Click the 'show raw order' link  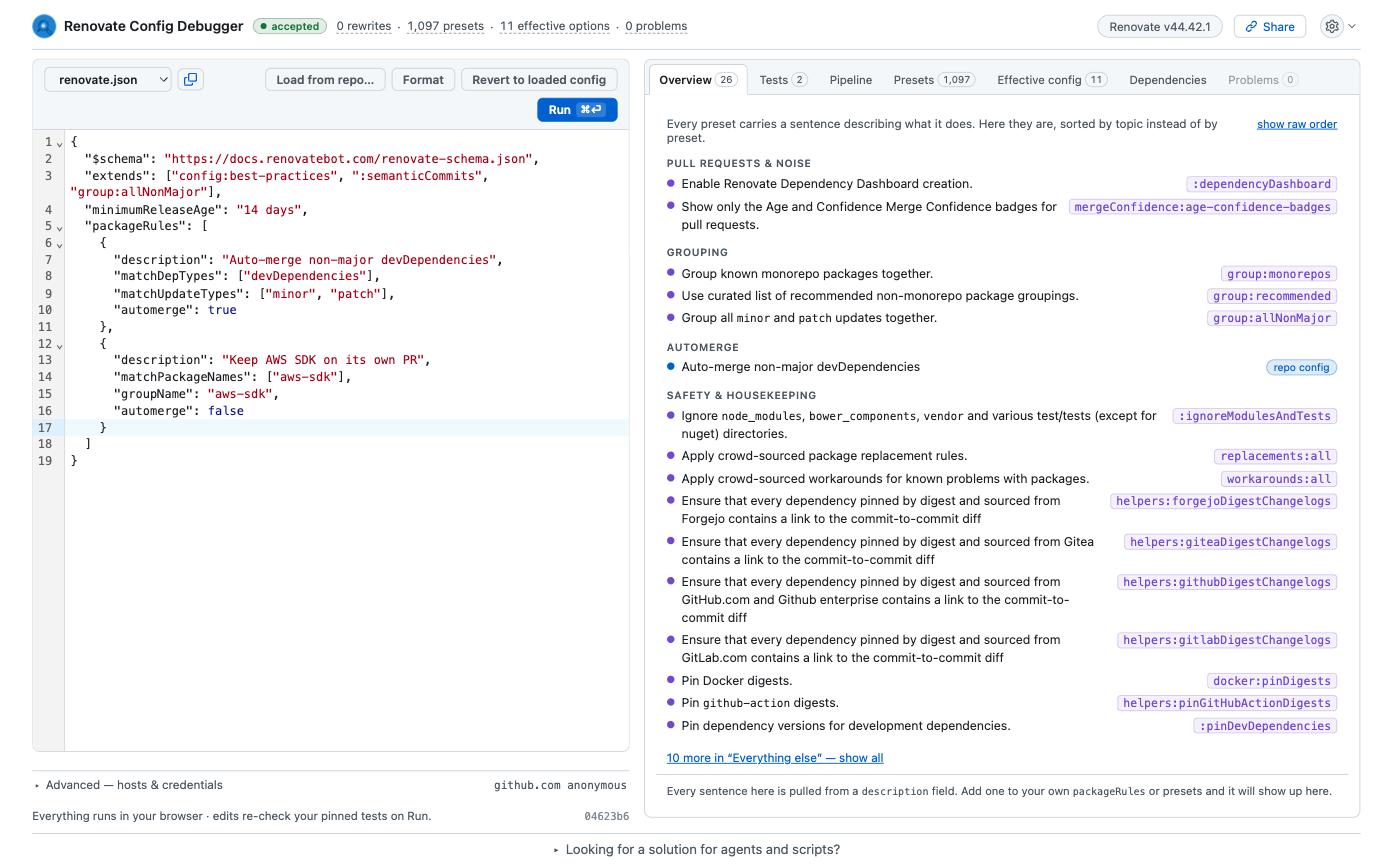1297,124
